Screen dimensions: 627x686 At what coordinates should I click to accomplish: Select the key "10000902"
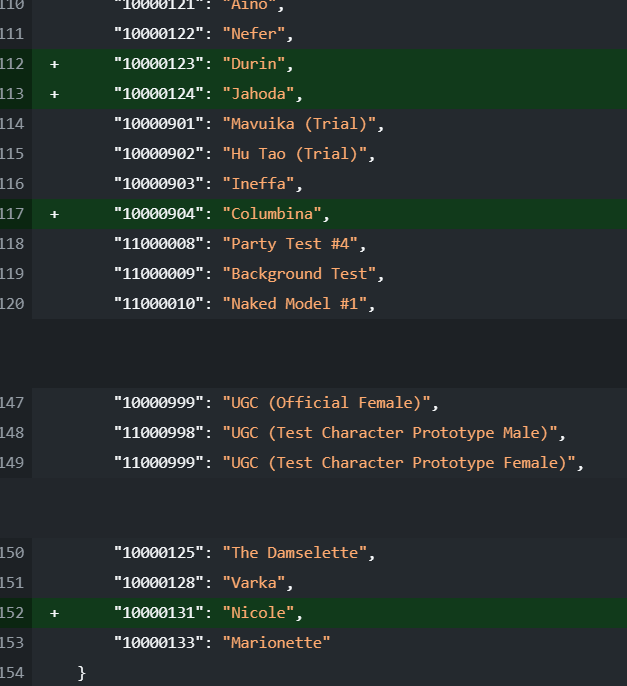point(158,154)
